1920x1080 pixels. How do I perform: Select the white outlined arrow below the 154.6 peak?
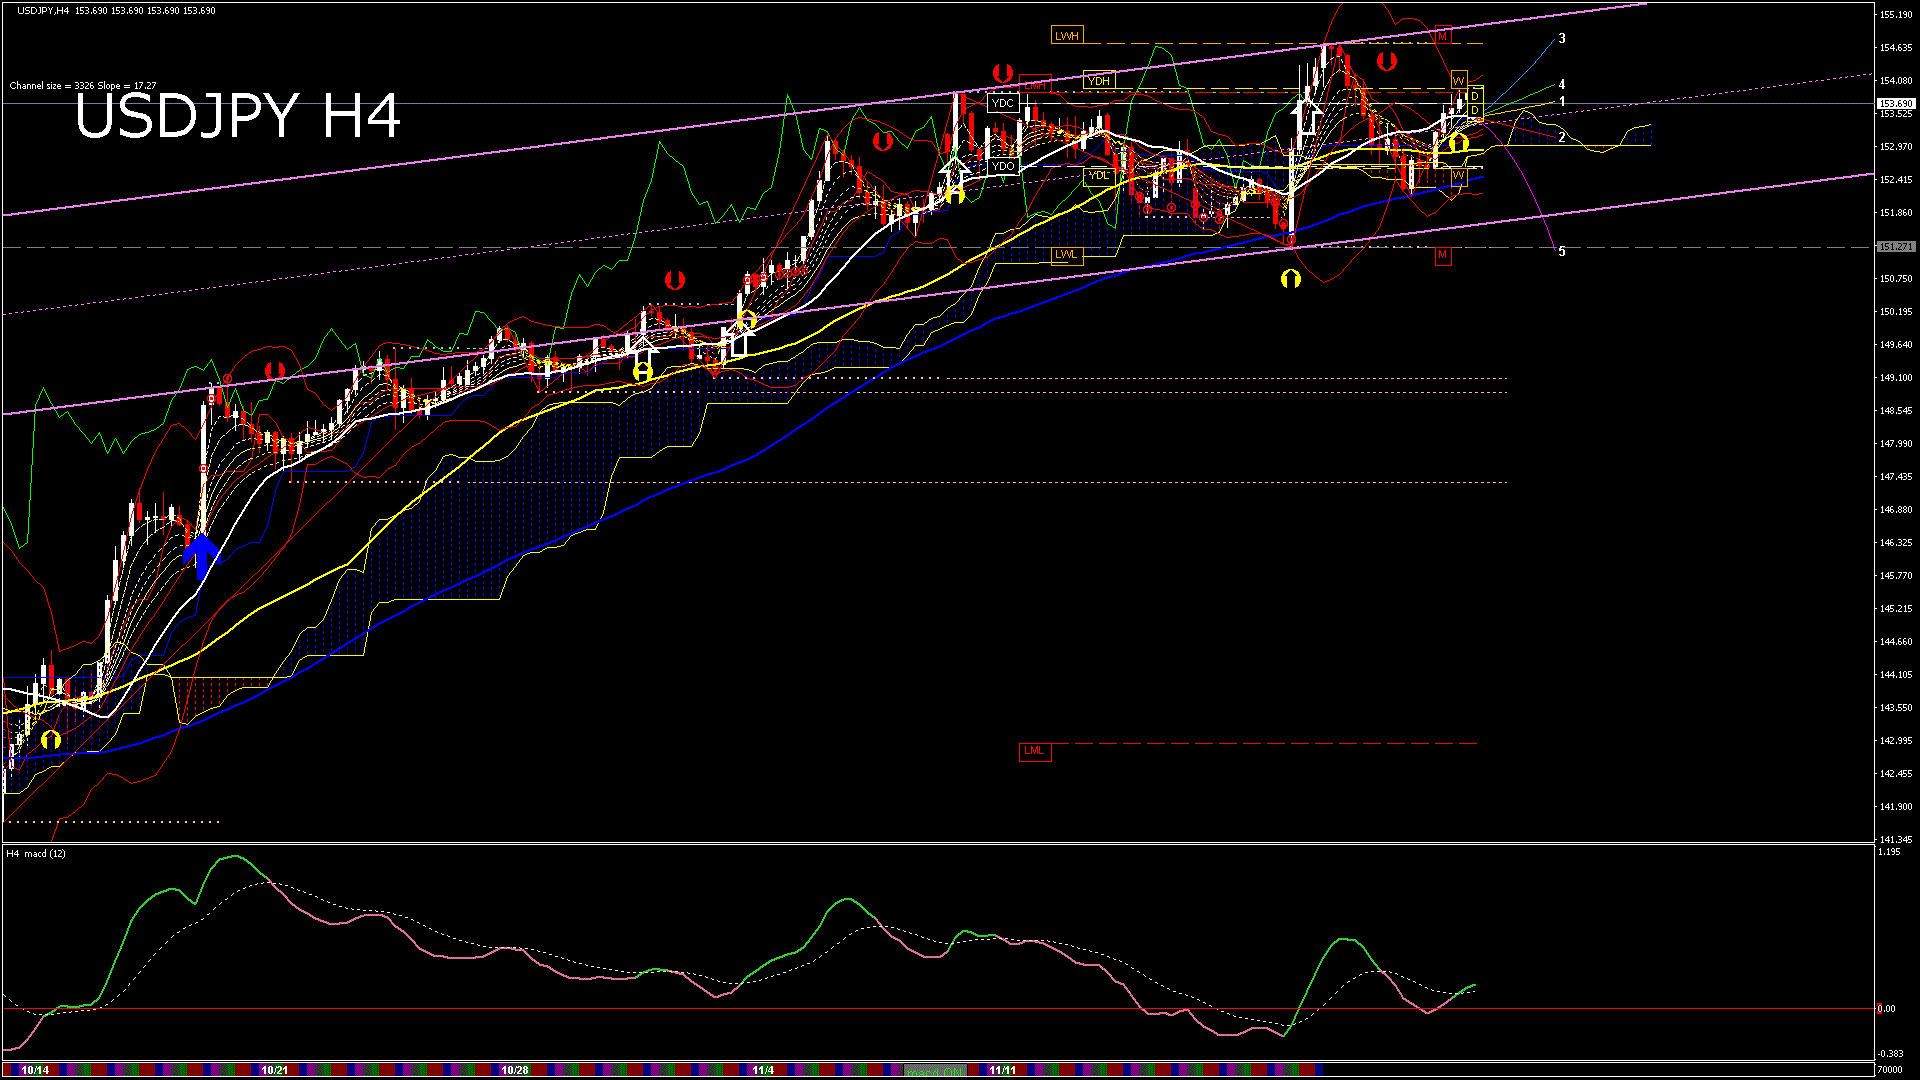tap(1306, 116)
